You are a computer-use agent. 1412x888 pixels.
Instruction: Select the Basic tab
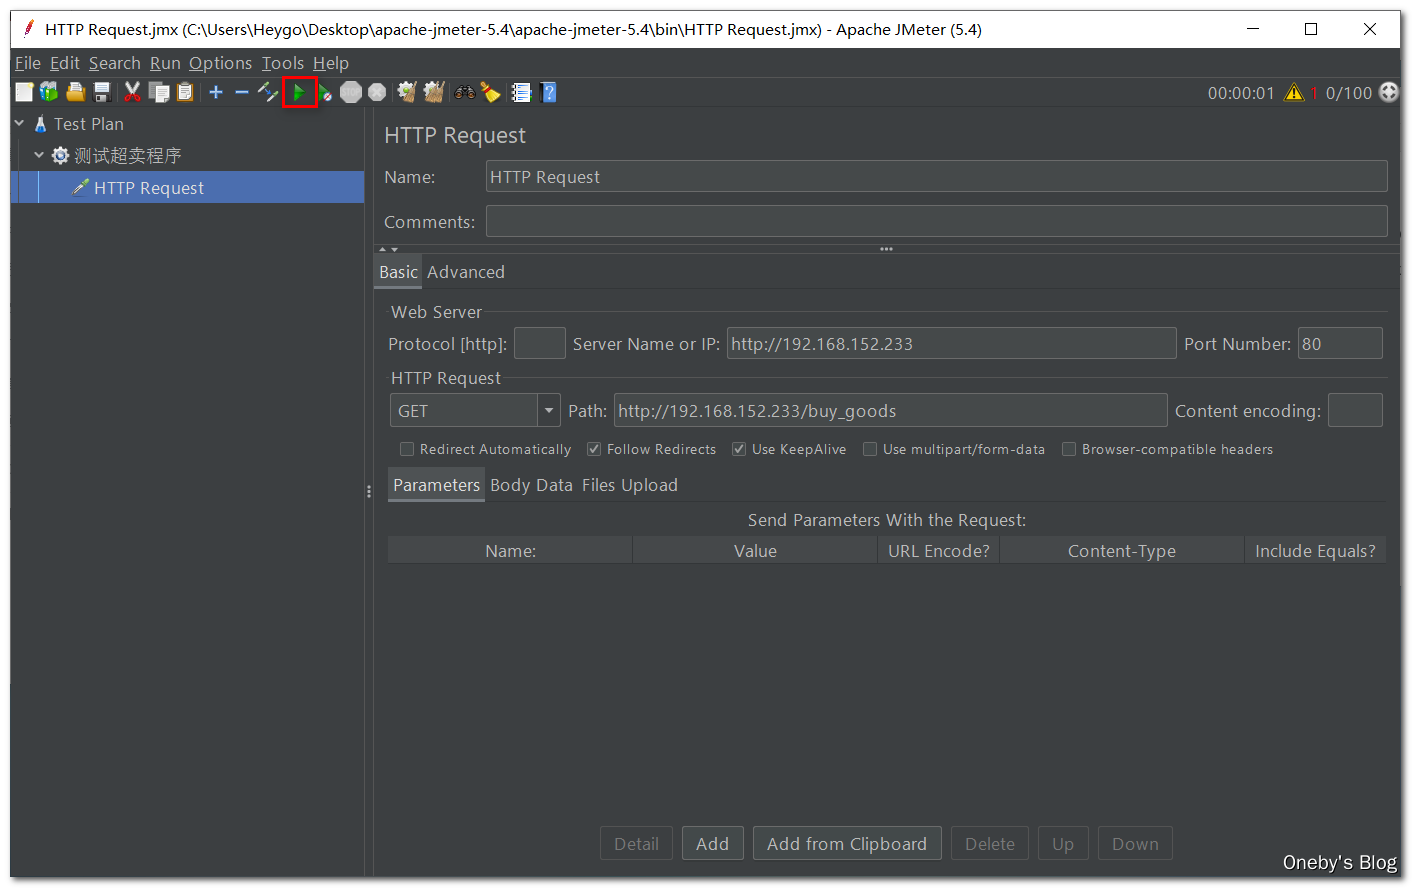point(398,272)
